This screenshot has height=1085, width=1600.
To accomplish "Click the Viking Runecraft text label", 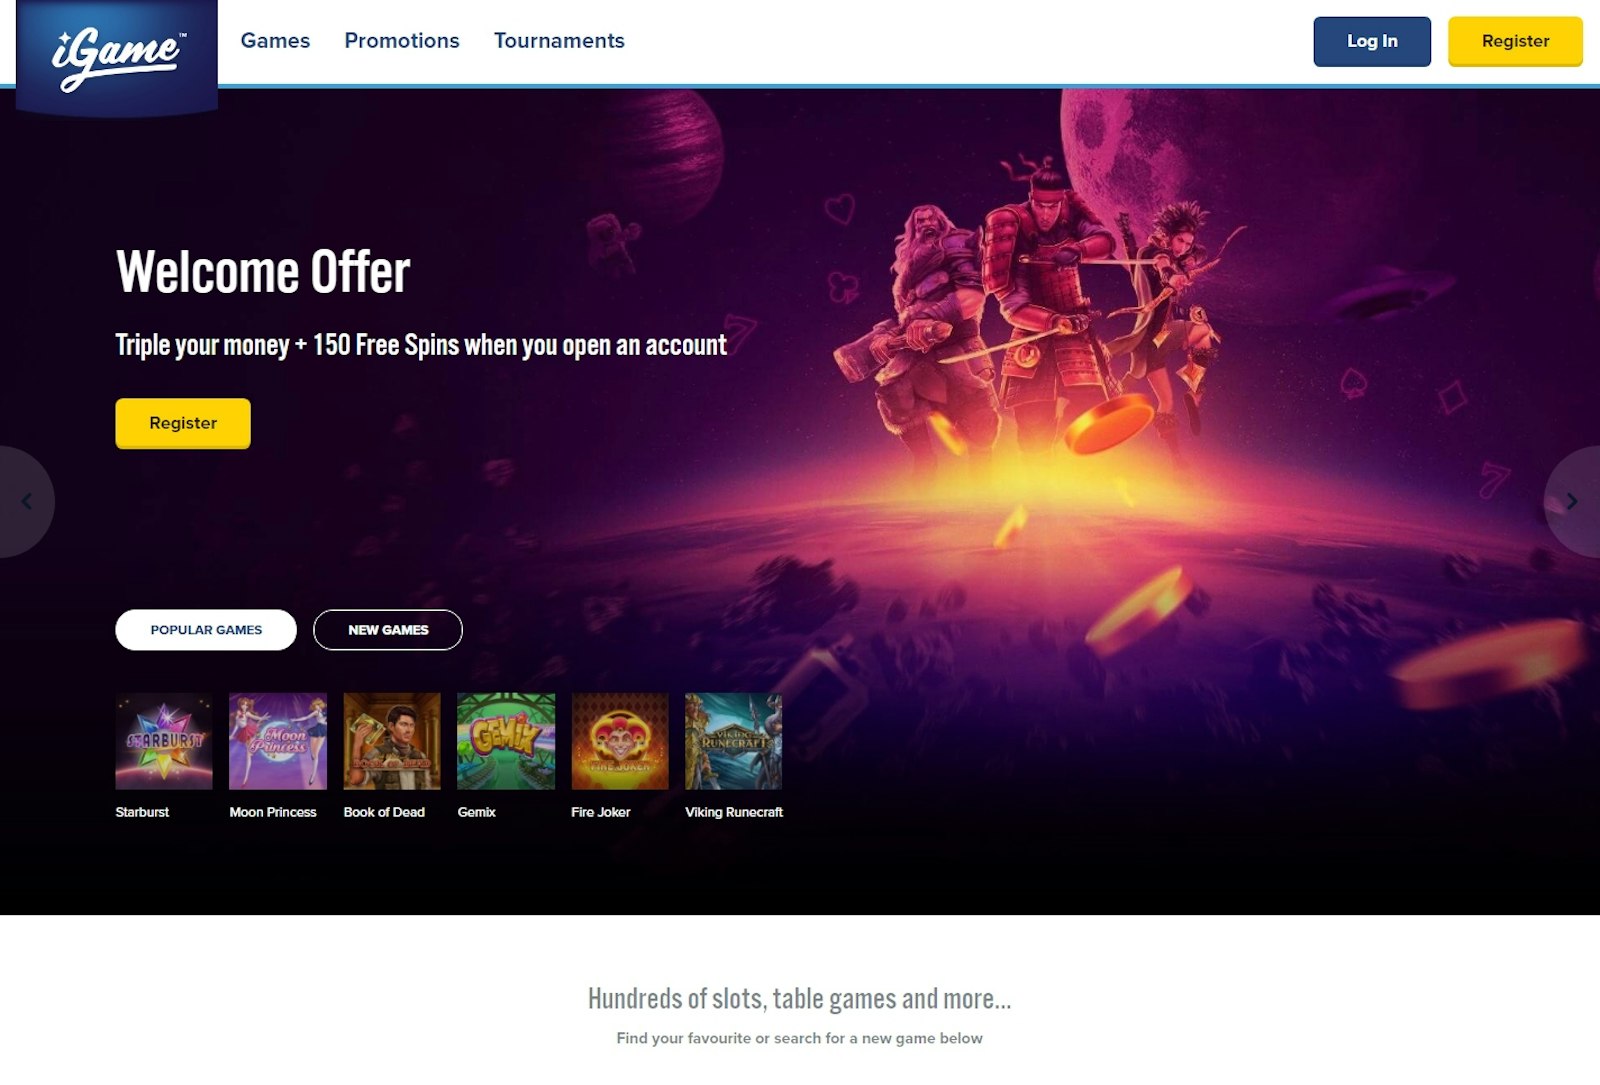I will tap(734, 812).
